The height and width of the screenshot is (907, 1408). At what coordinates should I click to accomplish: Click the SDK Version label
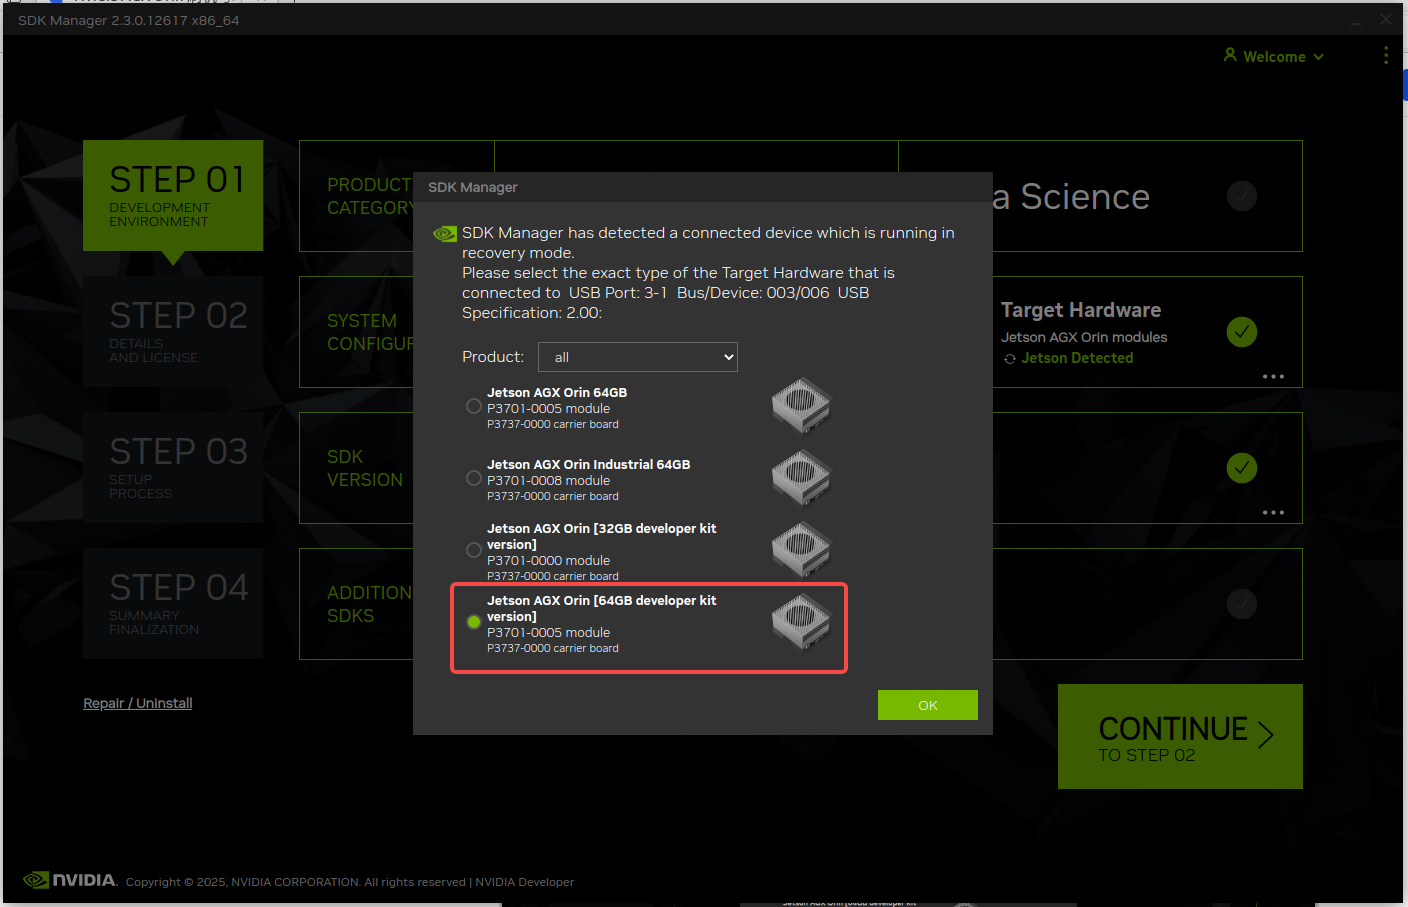(x=365, y=468)
